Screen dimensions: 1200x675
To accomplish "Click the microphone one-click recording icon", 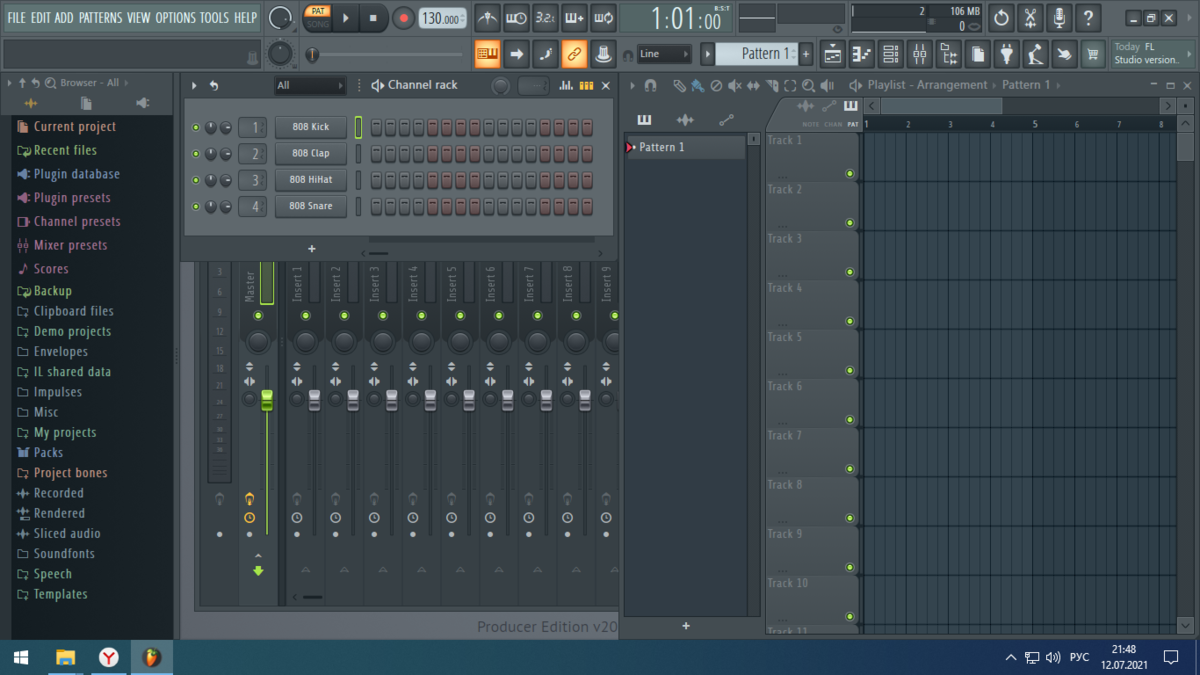I will pyautogui.click(x=1059, y=18).
